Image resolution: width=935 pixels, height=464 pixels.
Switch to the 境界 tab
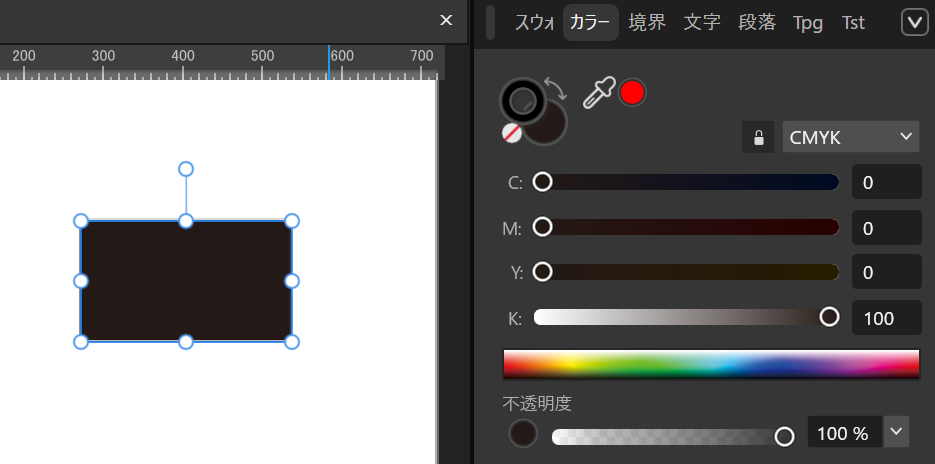coord(647,23)
